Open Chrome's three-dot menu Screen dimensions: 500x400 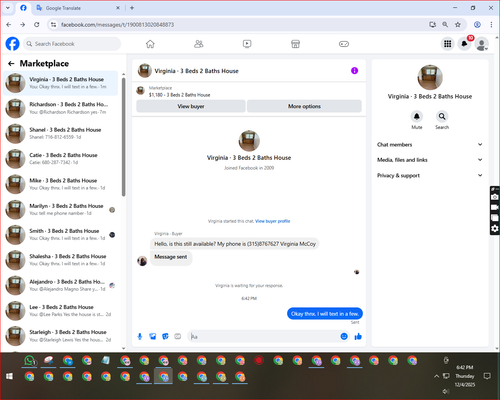point(491,24)
